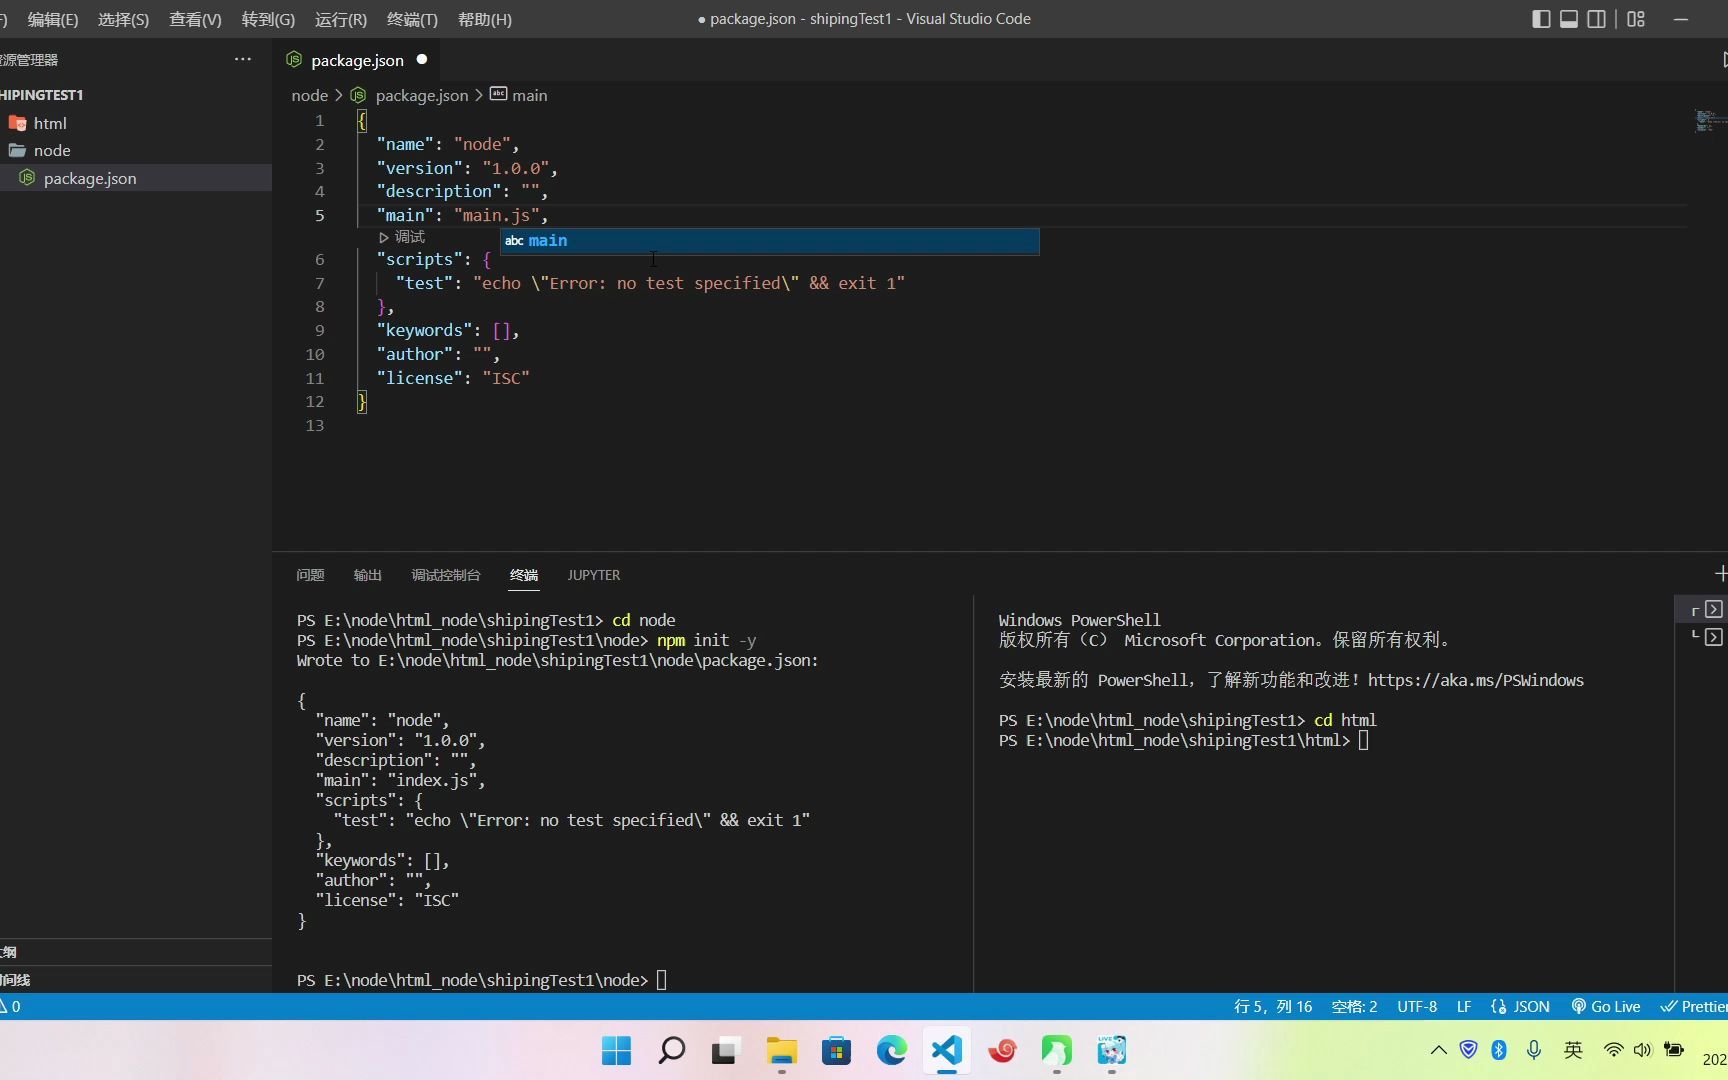
Task: Open the customize layout icon
Action: (x=1636, y=19)
